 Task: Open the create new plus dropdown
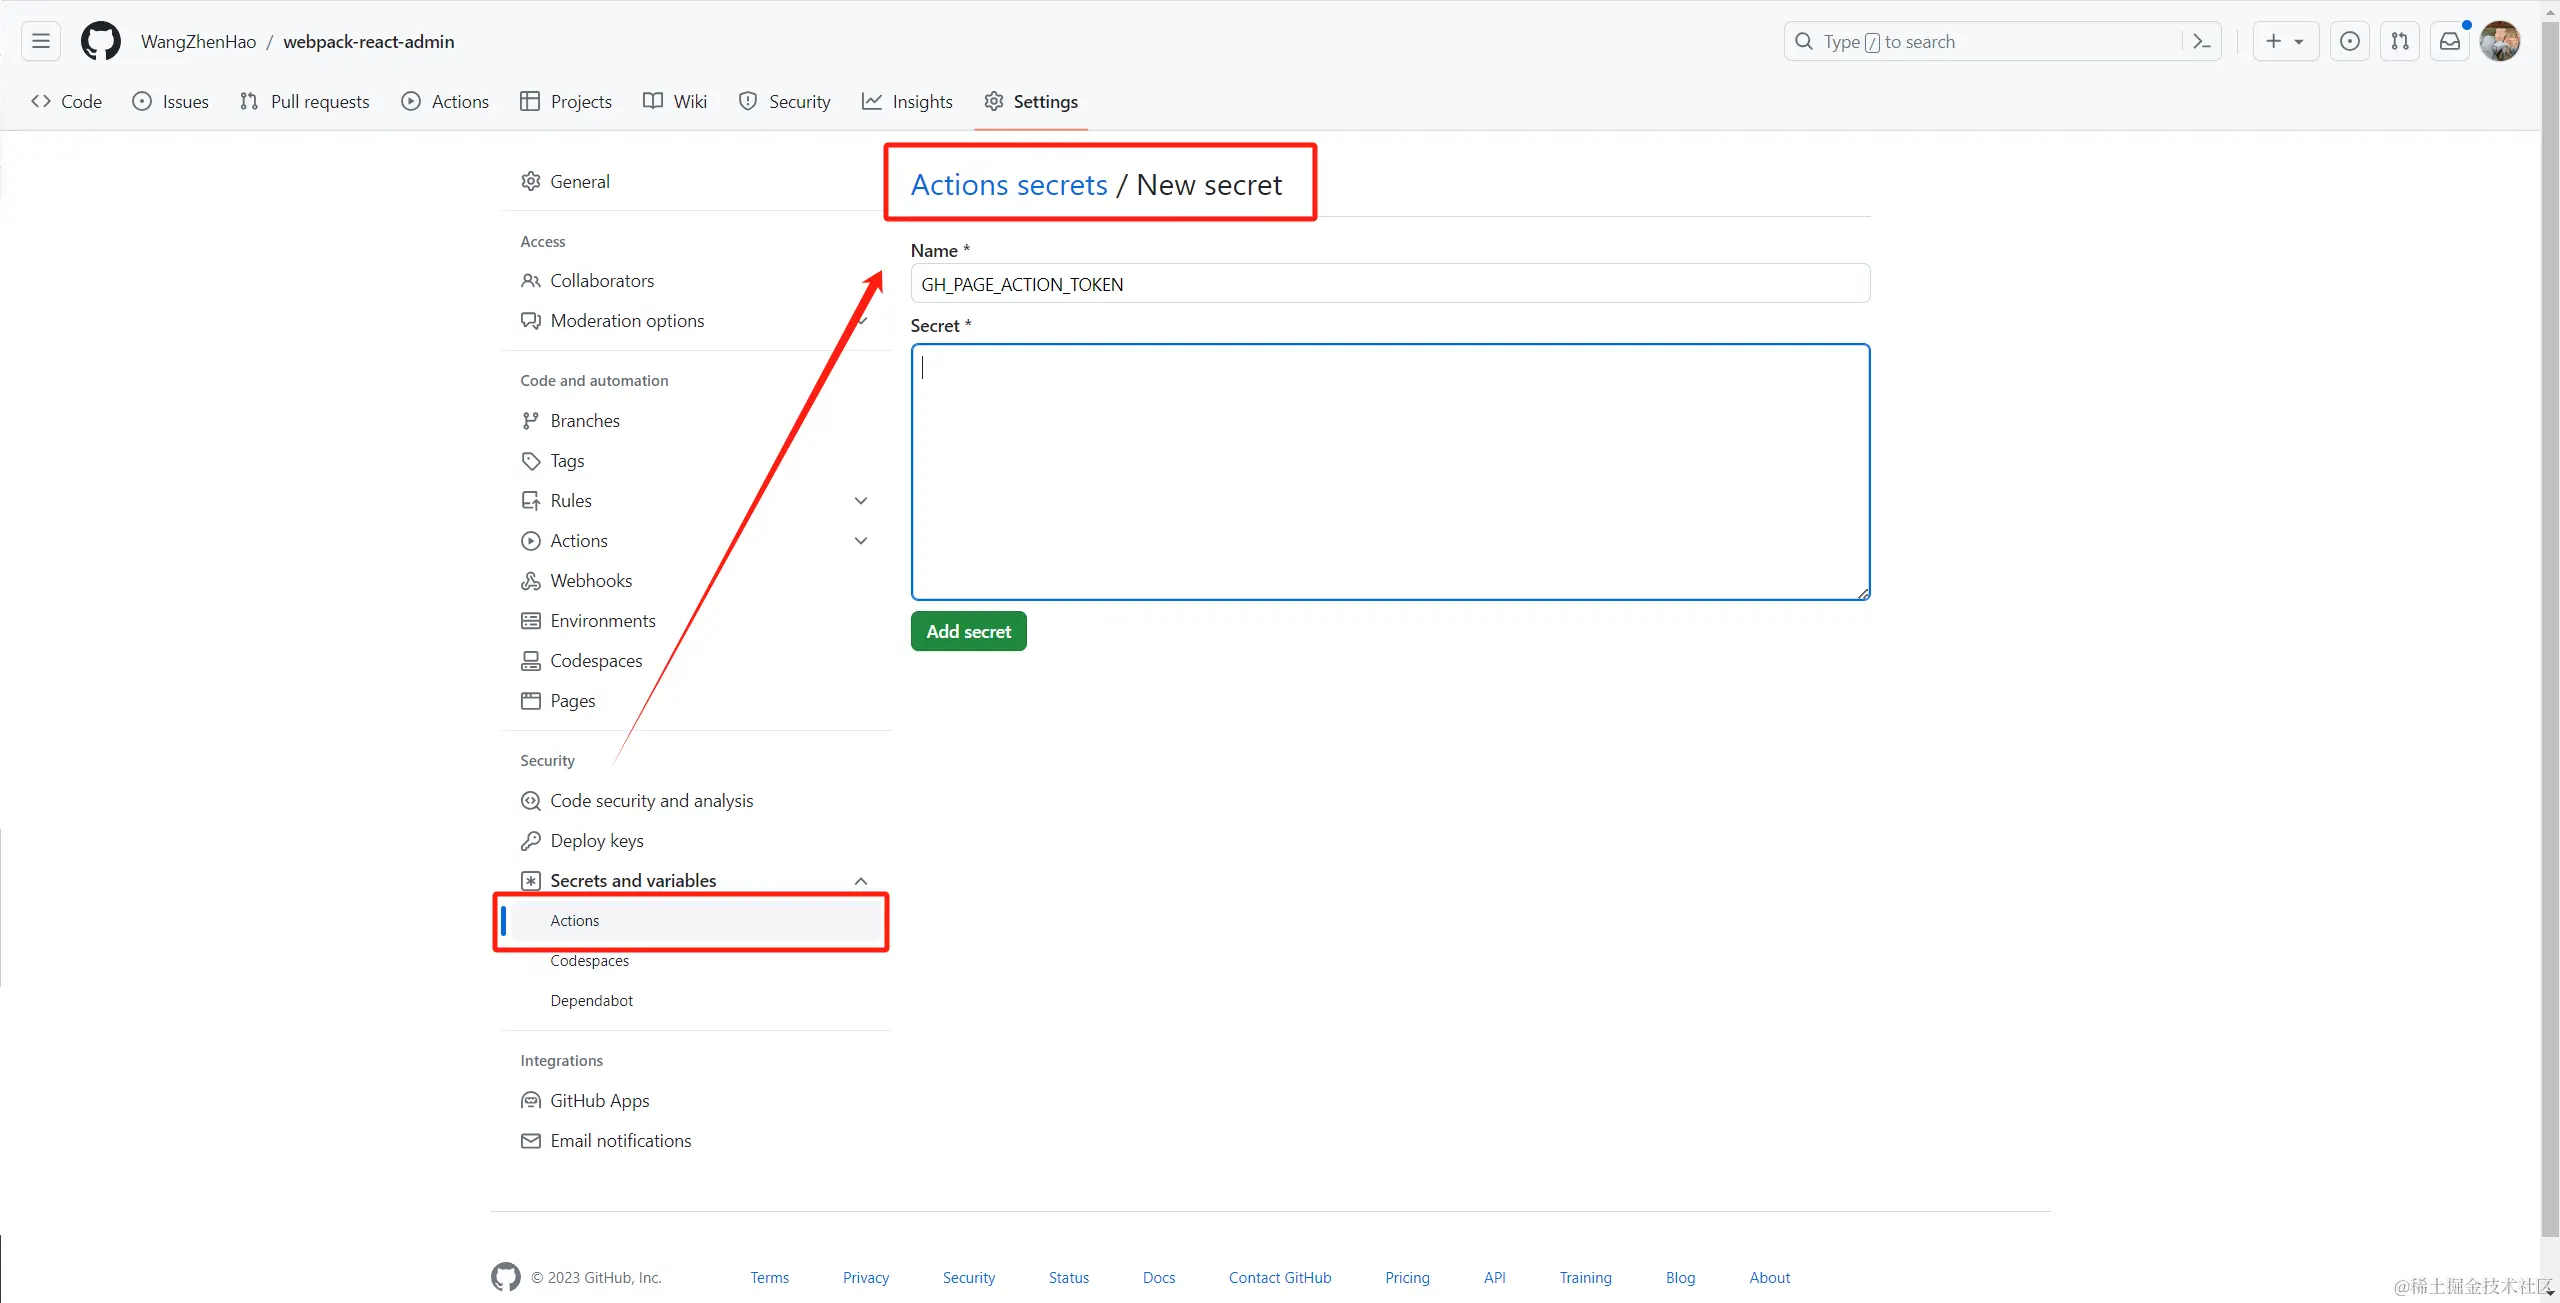point(2284,41)
